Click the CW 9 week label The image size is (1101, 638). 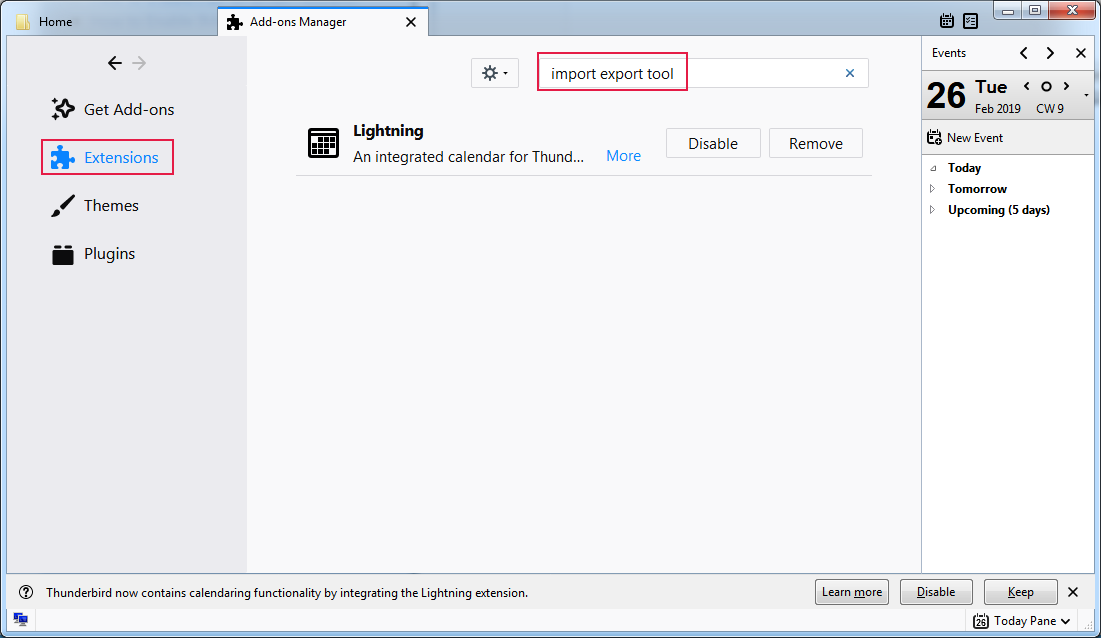[x=1050, y=109]
